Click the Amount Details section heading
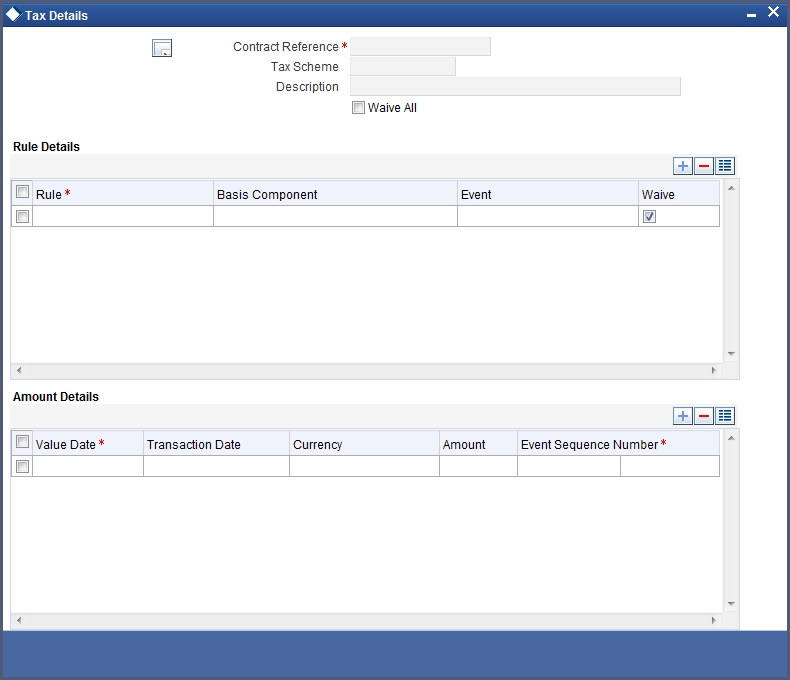Image resolution: width=790 pixels, height=680 pixels. 56,396
